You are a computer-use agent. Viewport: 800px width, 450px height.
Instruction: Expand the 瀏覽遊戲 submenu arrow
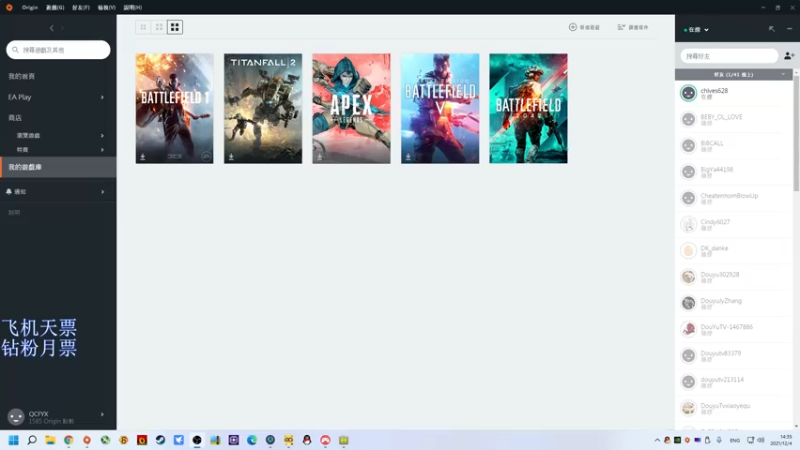tap(102, 136)
